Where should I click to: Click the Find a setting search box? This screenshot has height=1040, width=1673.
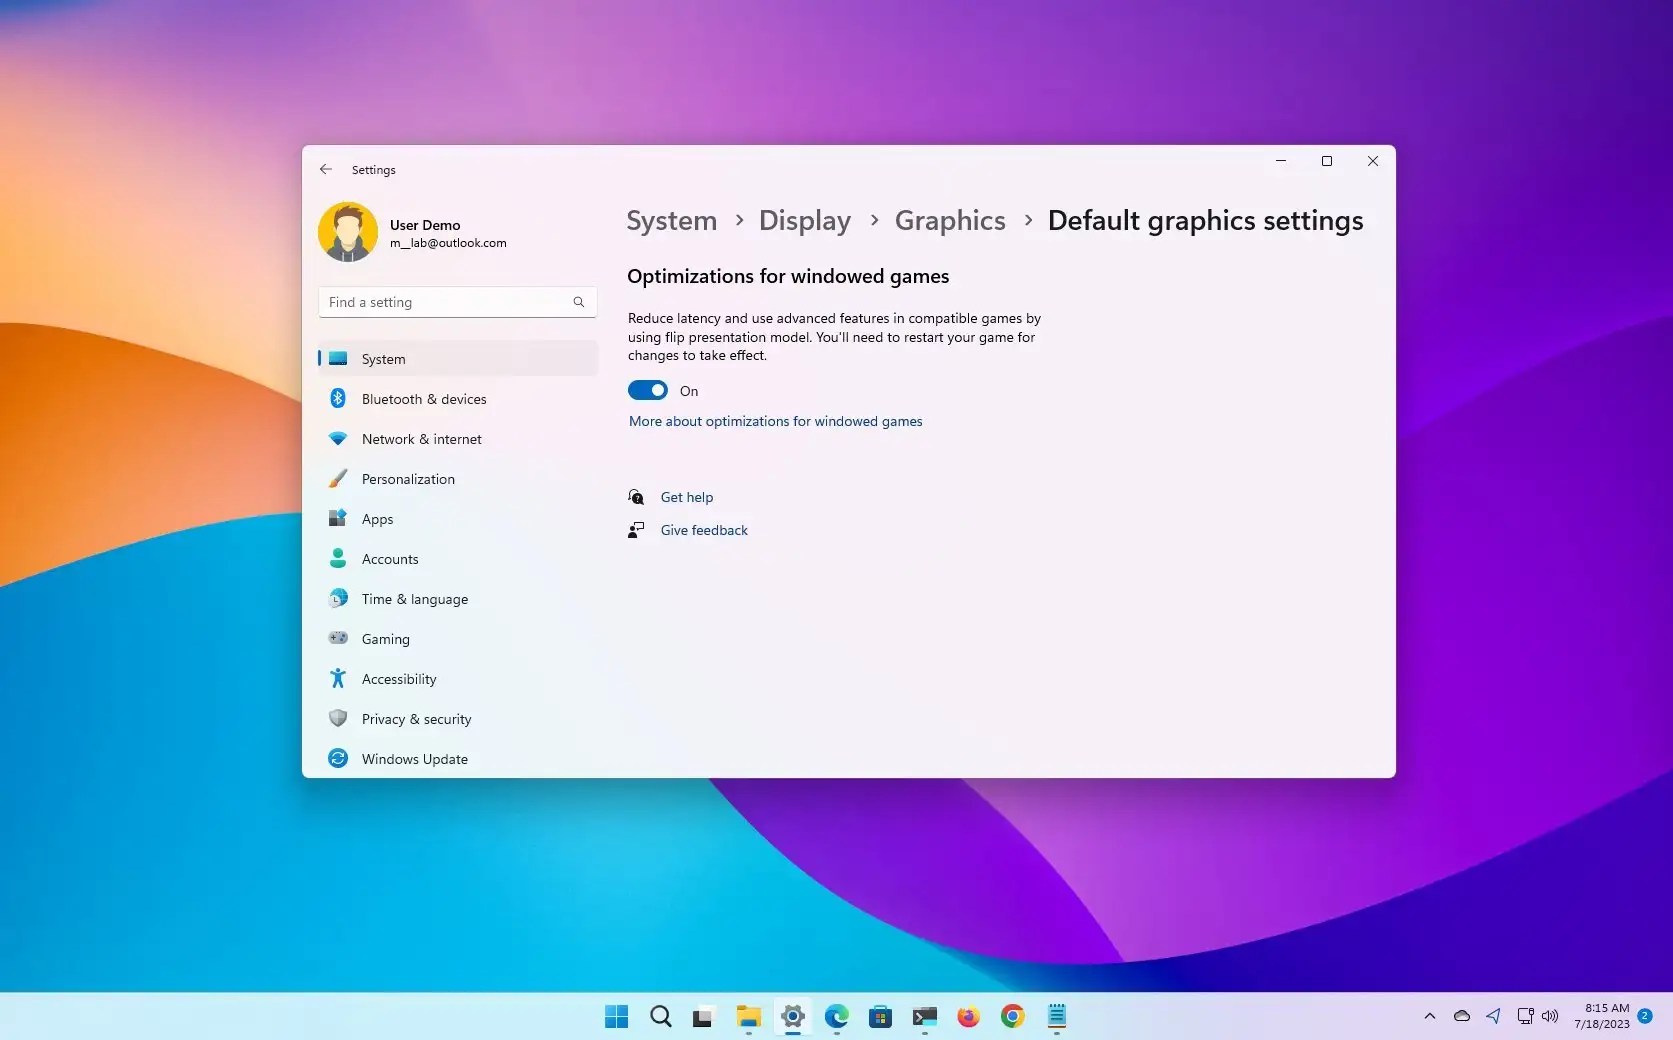coord(450,301)
